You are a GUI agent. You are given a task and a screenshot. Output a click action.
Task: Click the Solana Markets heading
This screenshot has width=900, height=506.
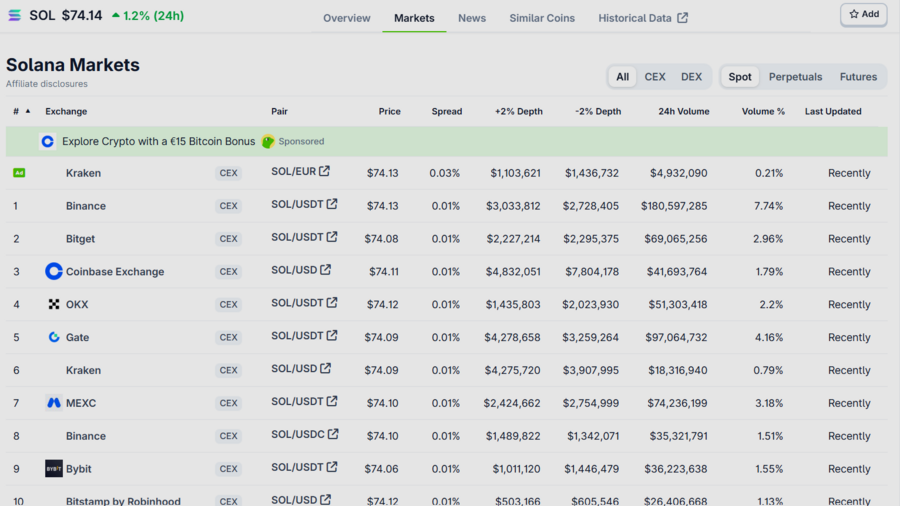coord(73,65)
